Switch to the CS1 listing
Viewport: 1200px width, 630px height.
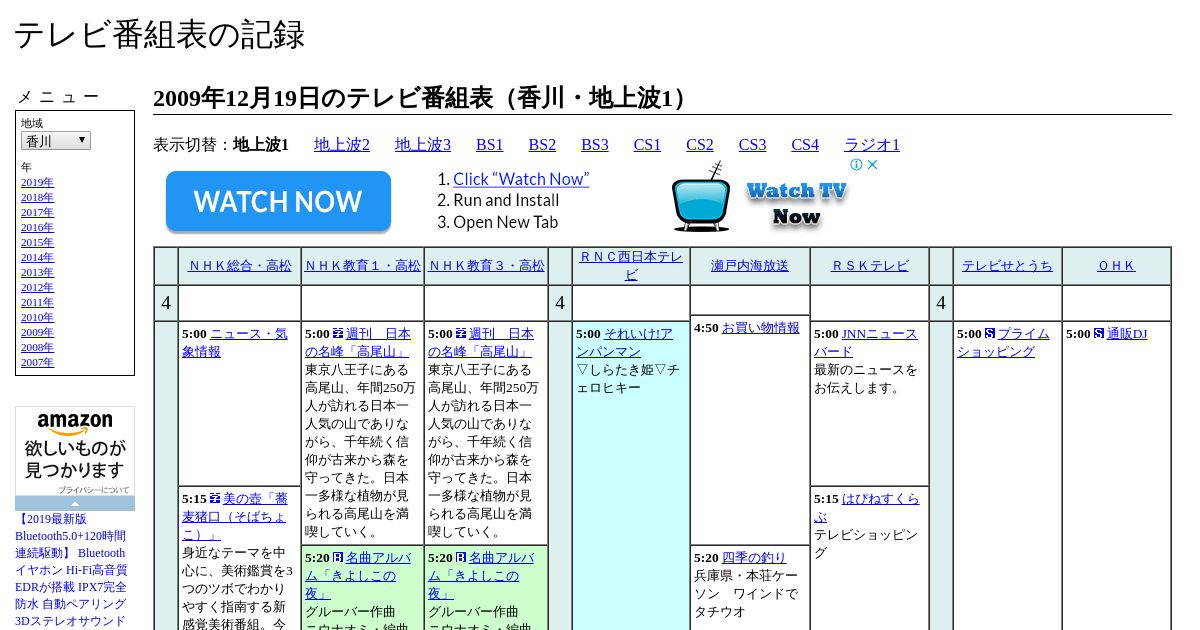(x=647, y=145)
